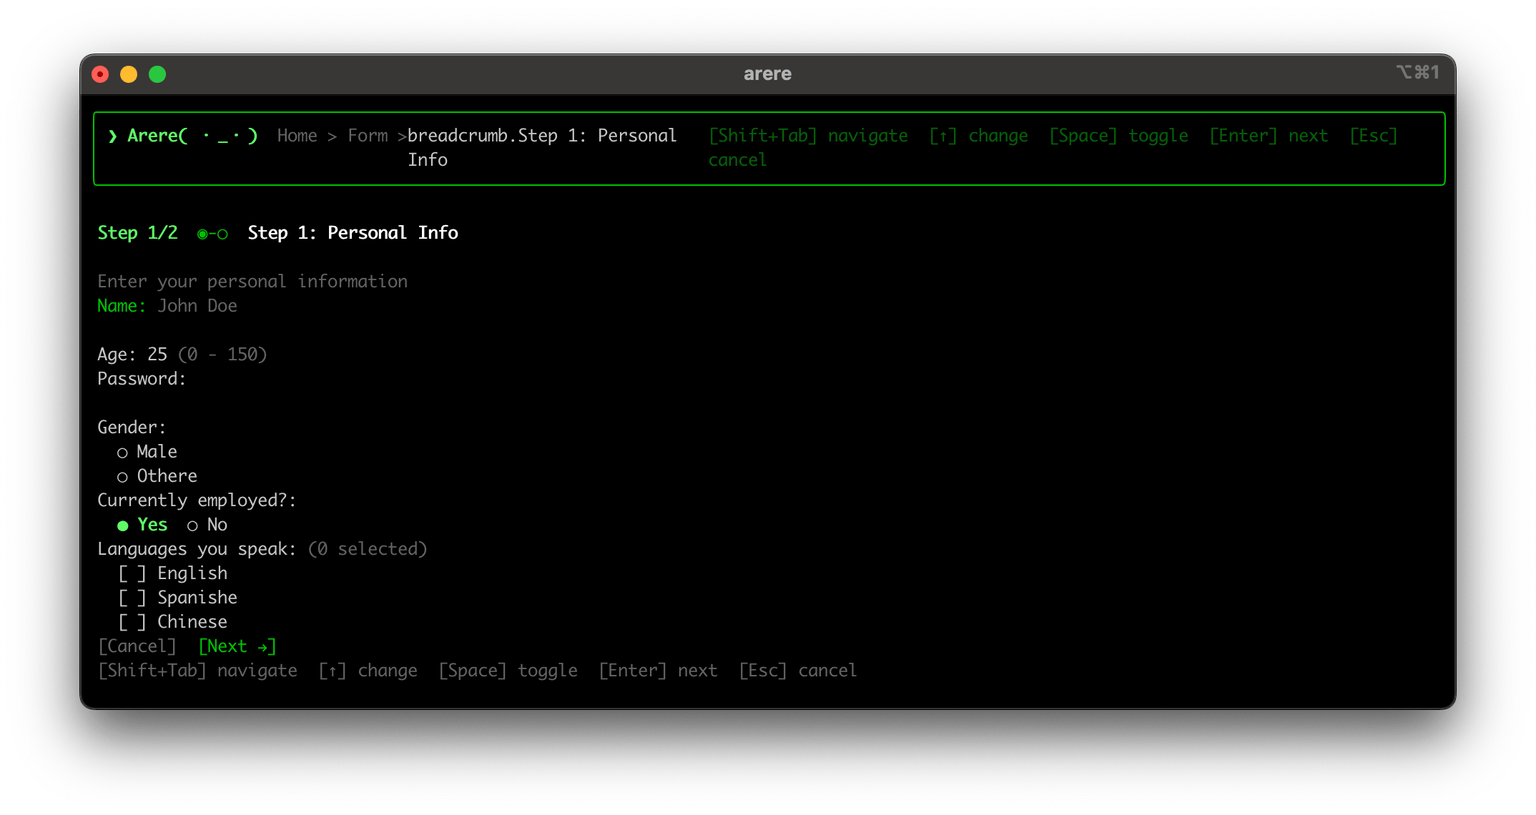
Task: Go to Home in the breadcrumb
Action: tap(297, 136)
